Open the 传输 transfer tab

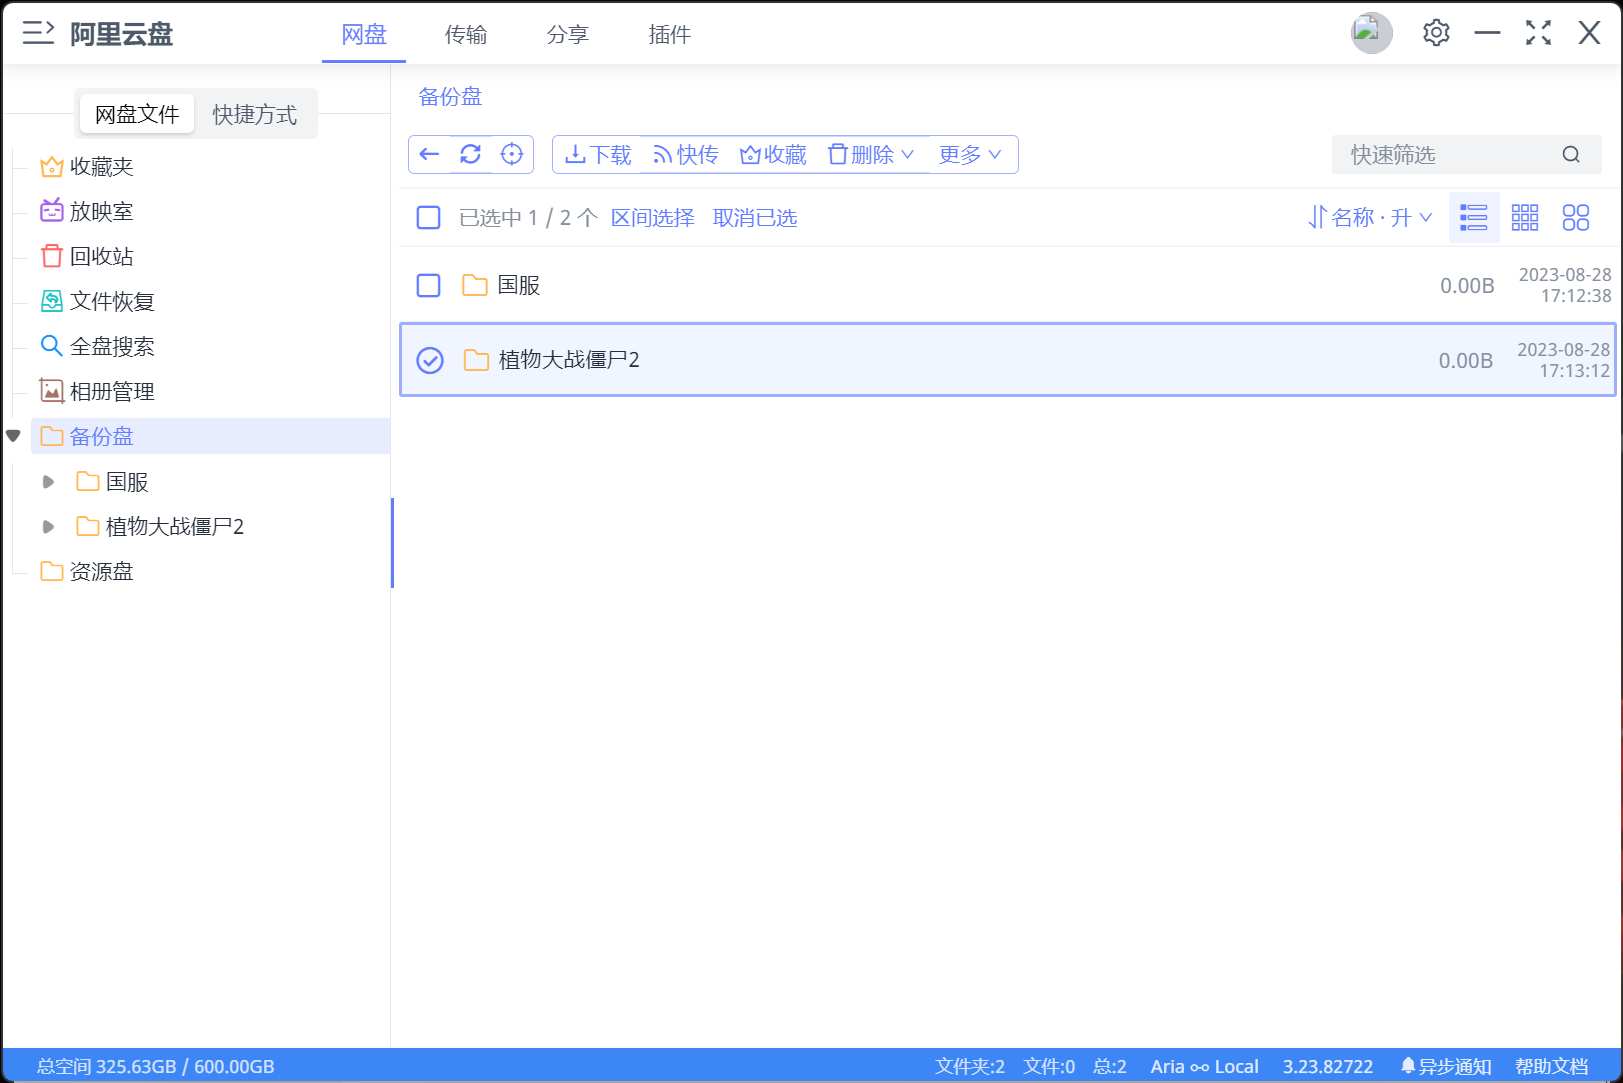[x=466, y=35]
